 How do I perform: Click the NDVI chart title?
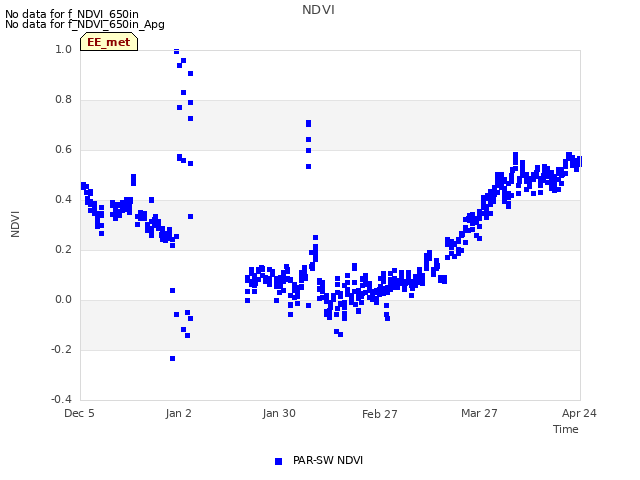(x=318, y=10)
